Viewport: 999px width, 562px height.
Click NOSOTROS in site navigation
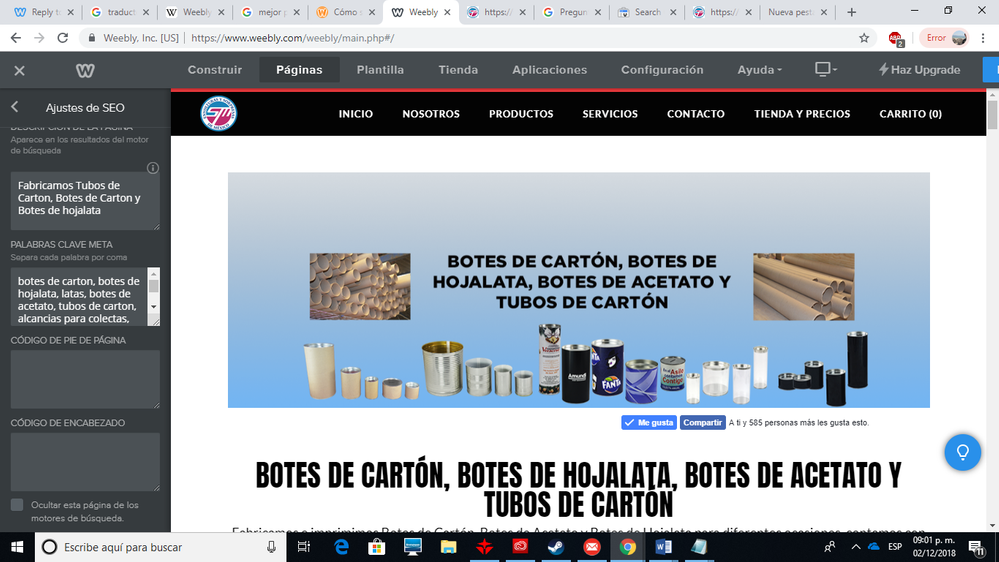click(431, 114)
